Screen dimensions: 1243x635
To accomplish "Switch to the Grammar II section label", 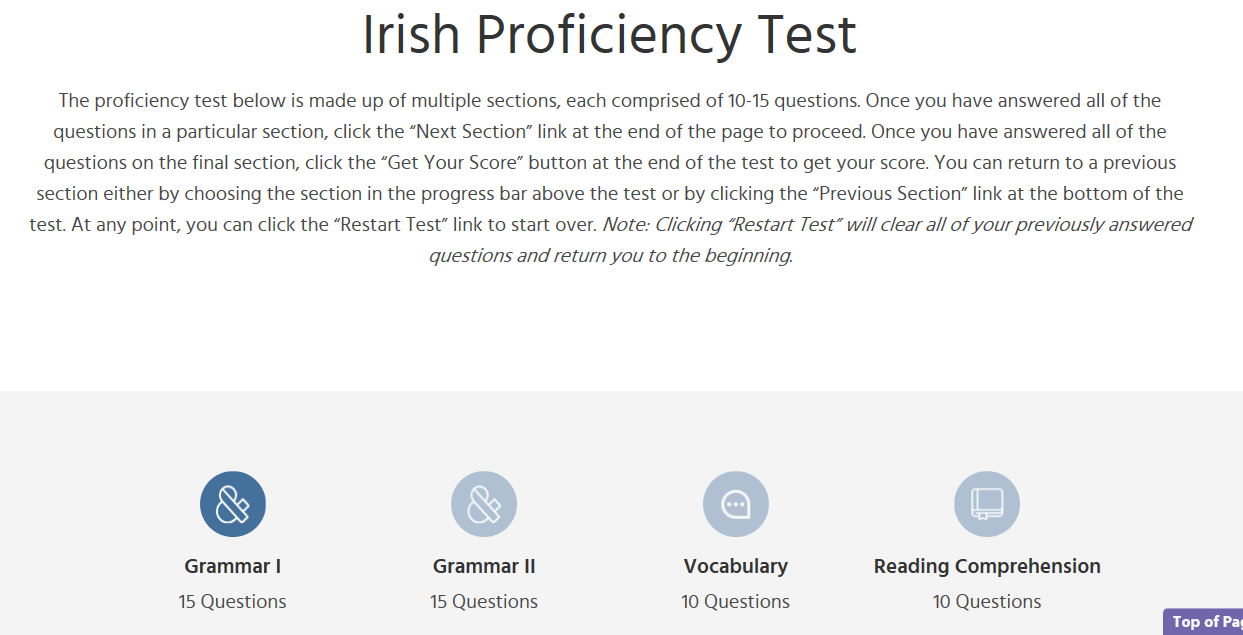I will pyautogui.click(x=484, y=565).
